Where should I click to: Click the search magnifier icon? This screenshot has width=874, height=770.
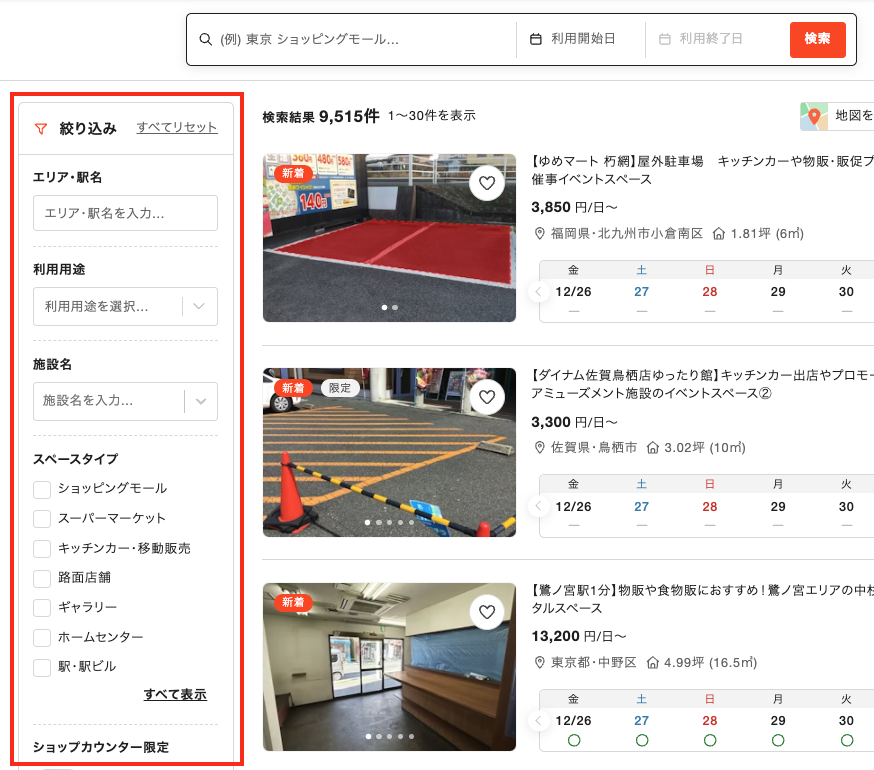click(206, 39)
